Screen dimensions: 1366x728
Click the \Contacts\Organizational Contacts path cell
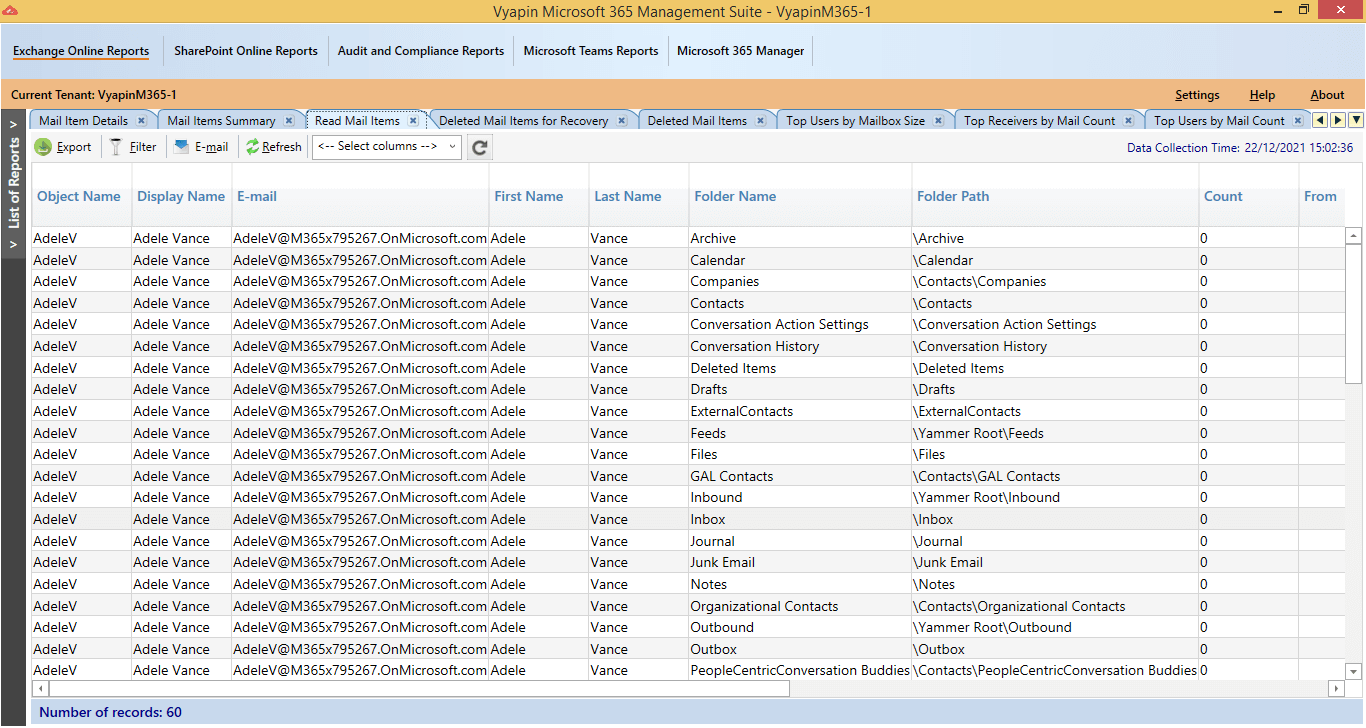(x=1055, y=606)
